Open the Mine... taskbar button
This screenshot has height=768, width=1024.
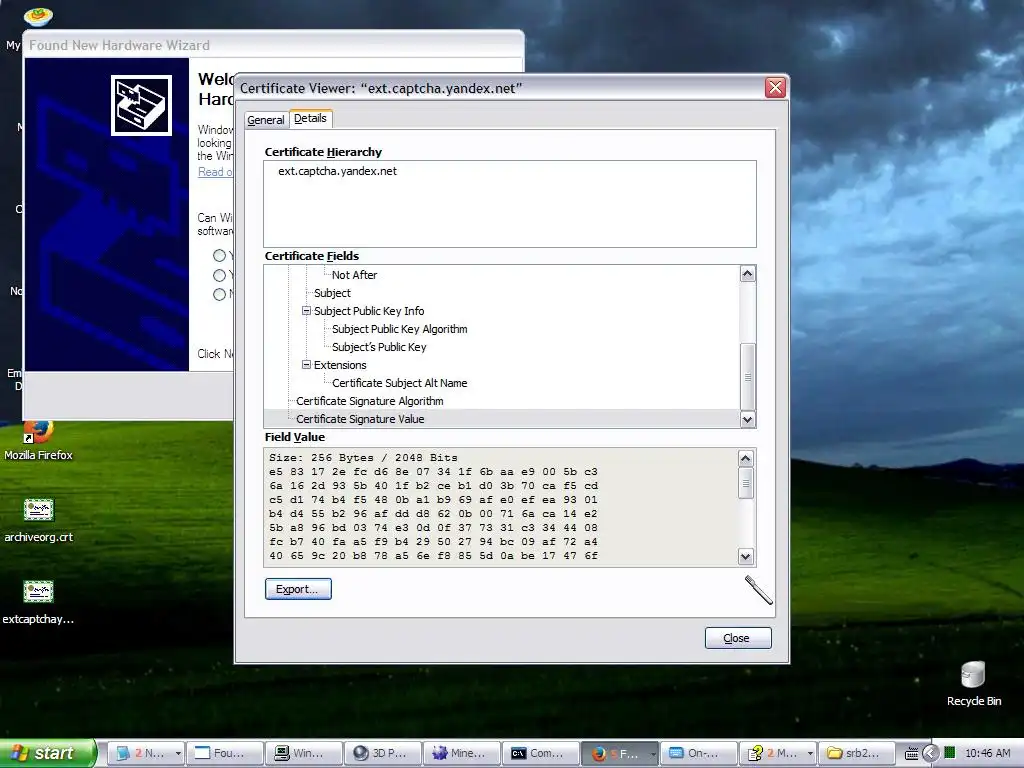(462, 753)
